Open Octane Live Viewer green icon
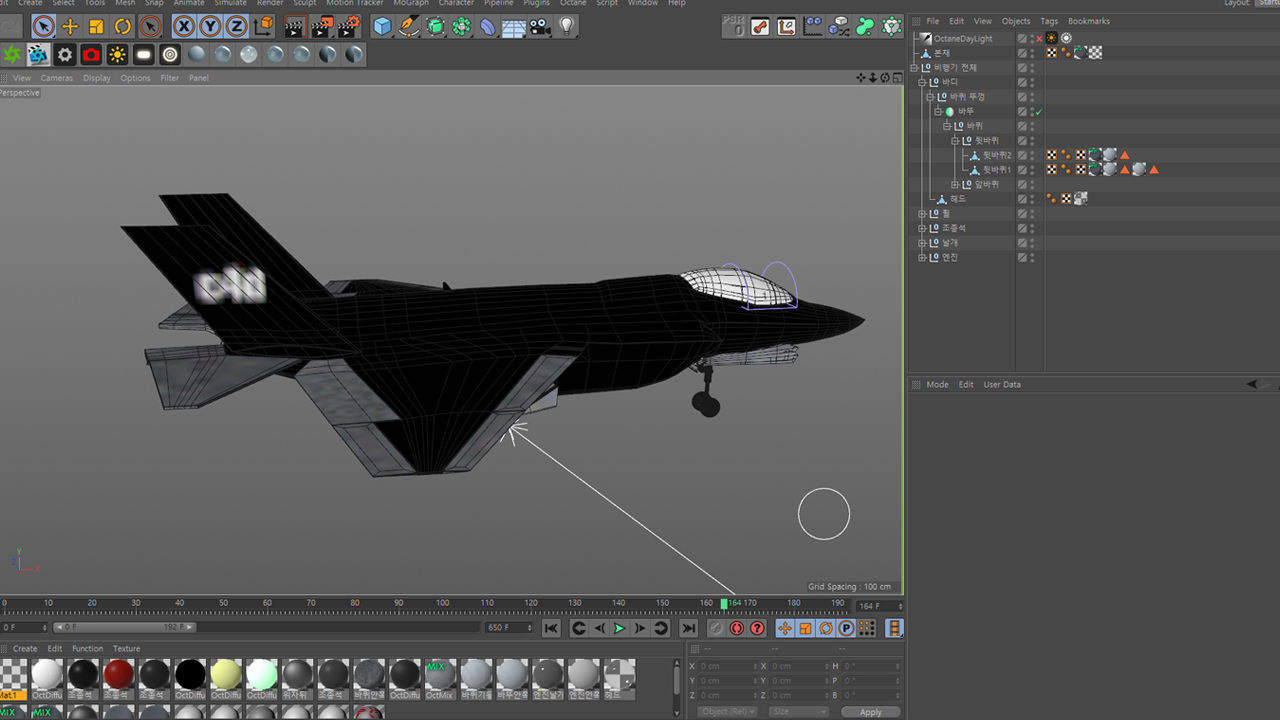The image size is (1280, 720). 12,54
